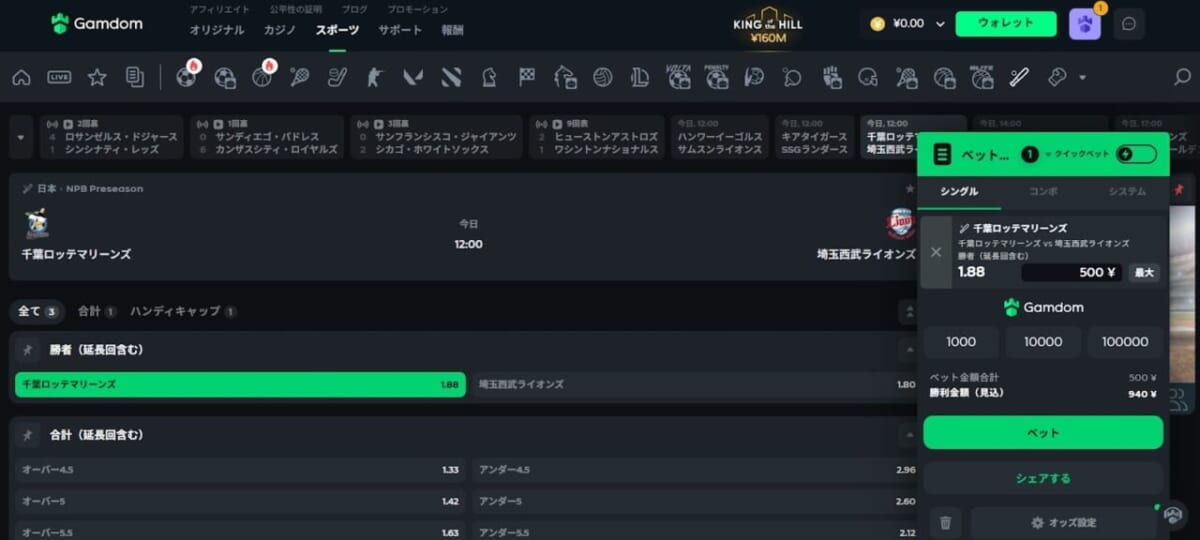Open my bets document icon
The image size is (1200, 540).
[x=135, y=77]
